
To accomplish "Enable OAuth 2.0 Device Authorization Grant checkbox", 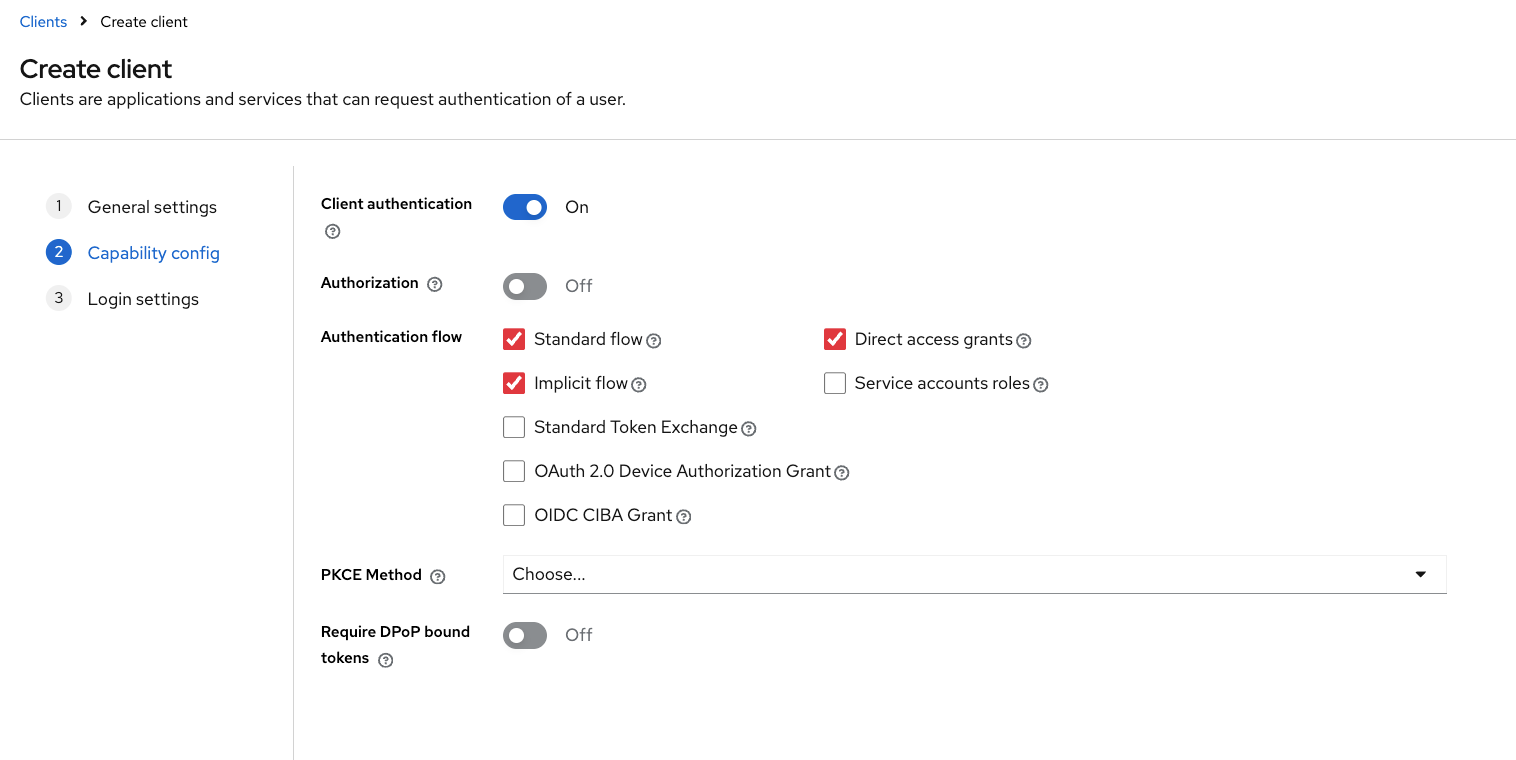I will pyautogui.click(x=514, y=471).
